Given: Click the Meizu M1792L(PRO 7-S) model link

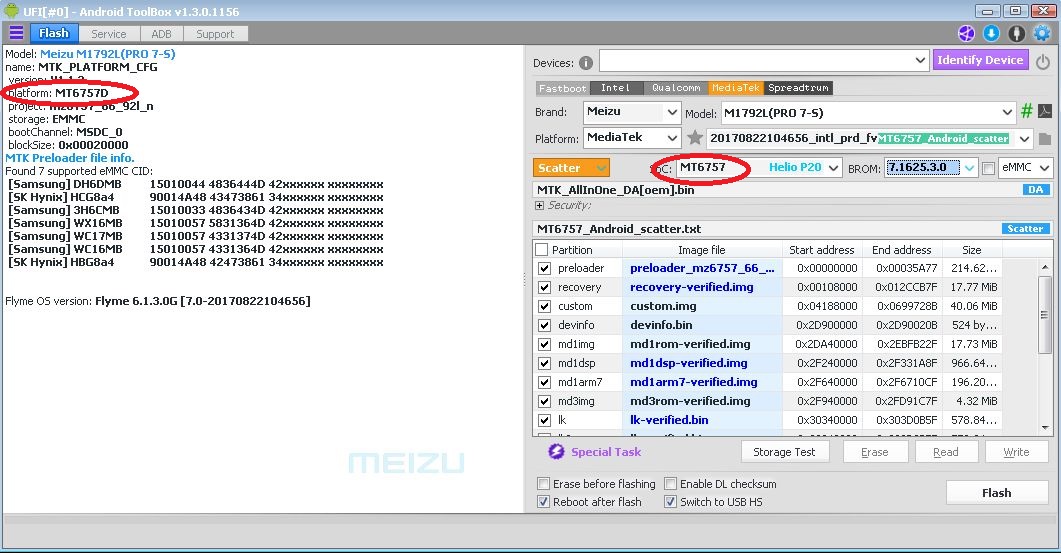Looking at the screenshot, I should [108, 53].
